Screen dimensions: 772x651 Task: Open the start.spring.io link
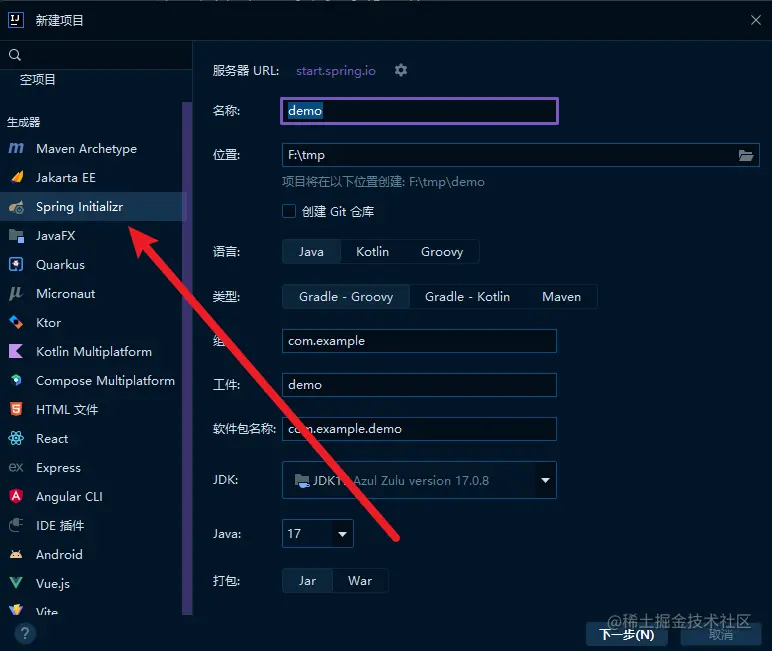(336, 70)
